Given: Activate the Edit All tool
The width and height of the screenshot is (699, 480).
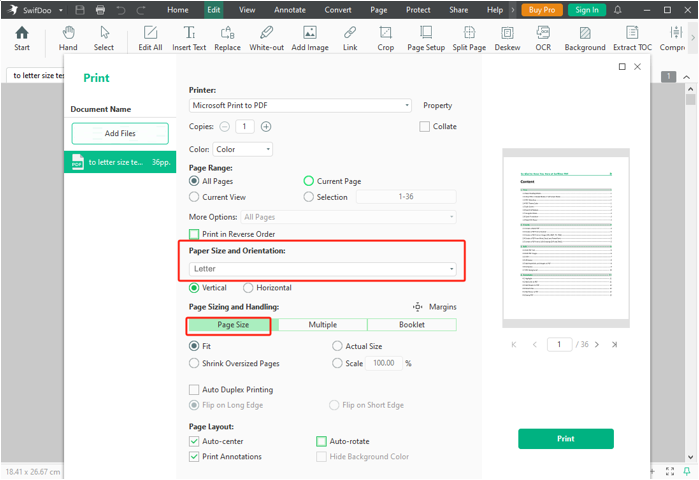Looking at the screenshot, I should (150, 38).
